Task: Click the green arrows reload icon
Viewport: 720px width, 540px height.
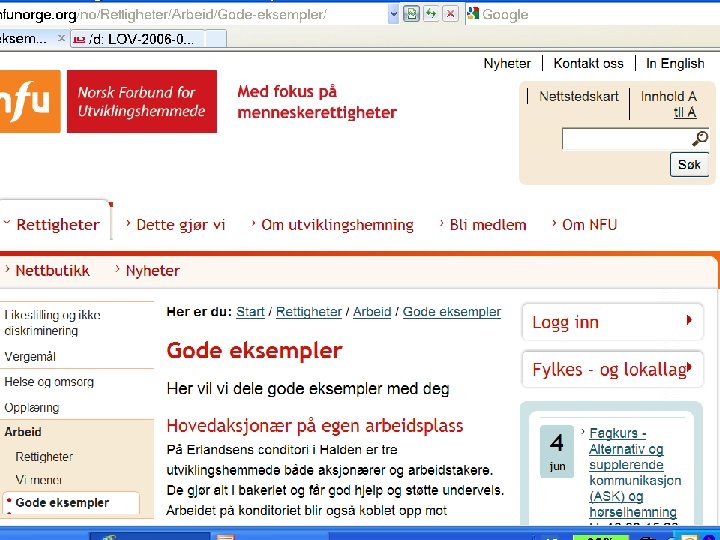Action: tap(431, 14)
